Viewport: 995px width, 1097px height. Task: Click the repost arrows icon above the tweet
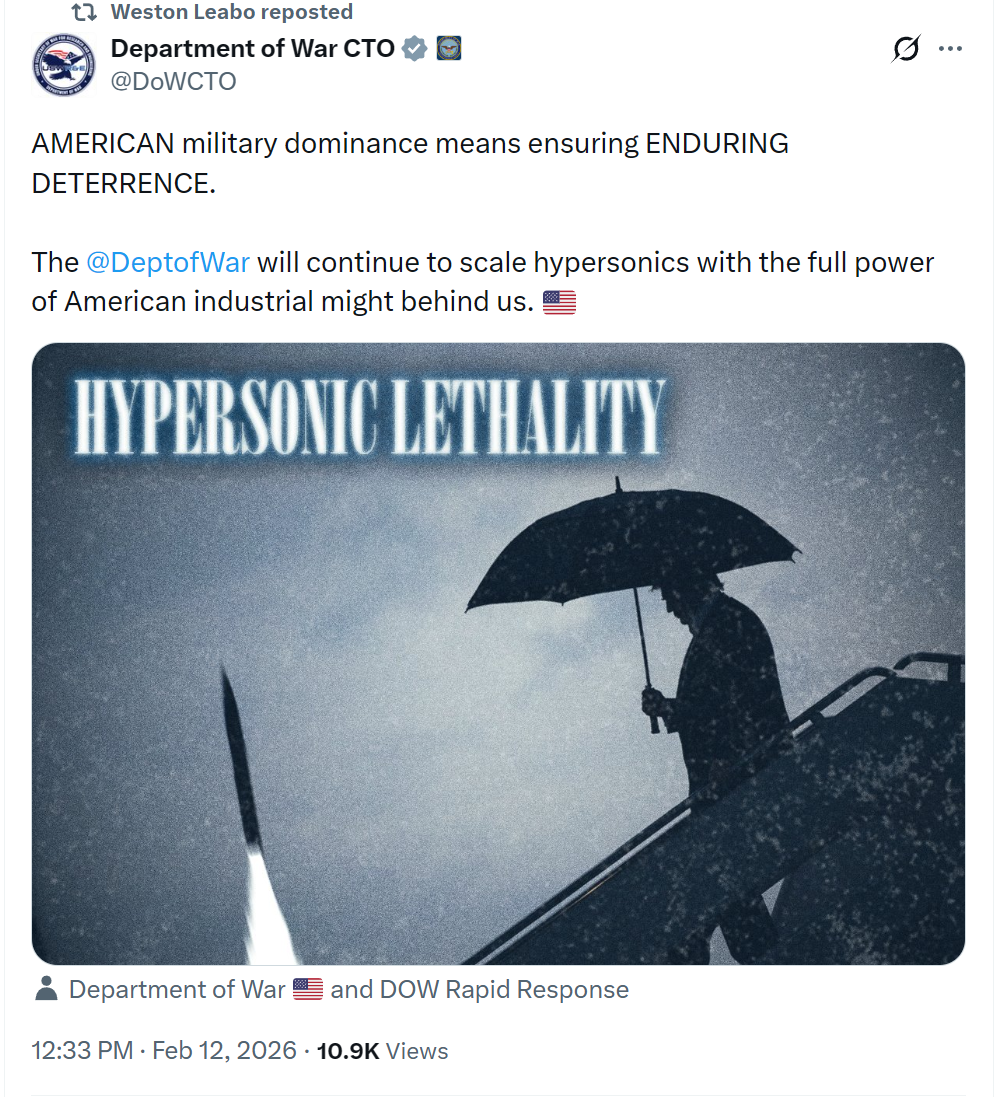click(x=84, y=13)
